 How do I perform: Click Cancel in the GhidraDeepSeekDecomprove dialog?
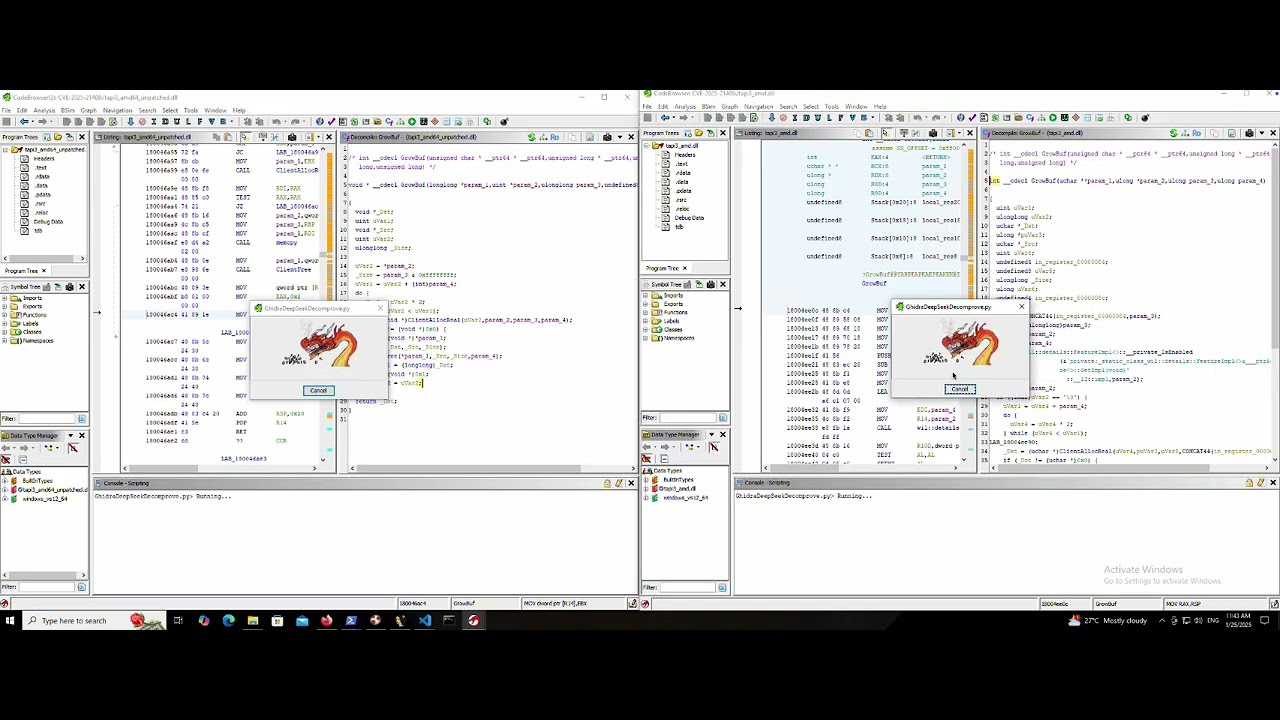coord(318,390)
